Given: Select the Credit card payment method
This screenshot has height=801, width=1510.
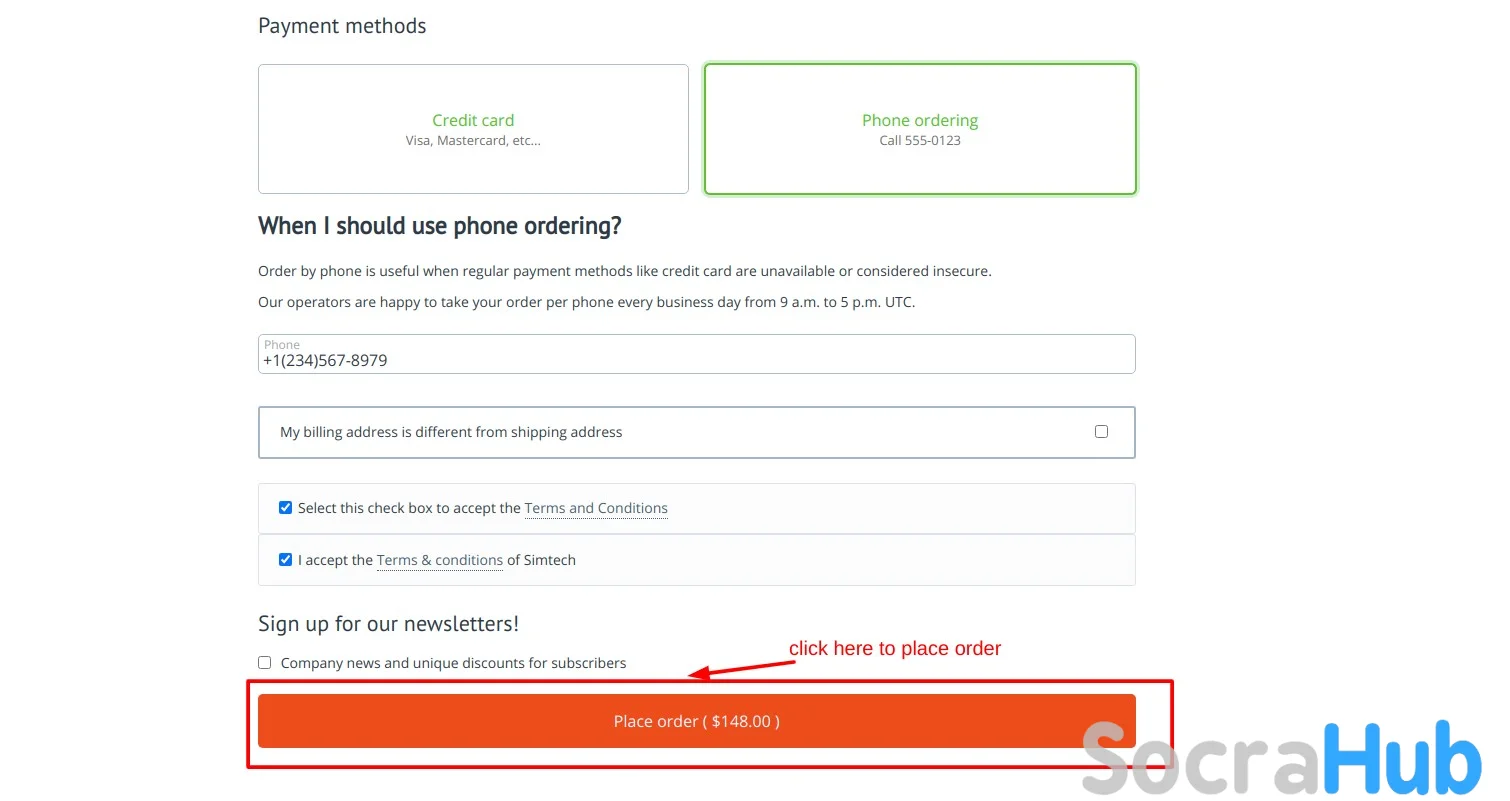Looking at the screenshot, I should click(x=473, y=129).
